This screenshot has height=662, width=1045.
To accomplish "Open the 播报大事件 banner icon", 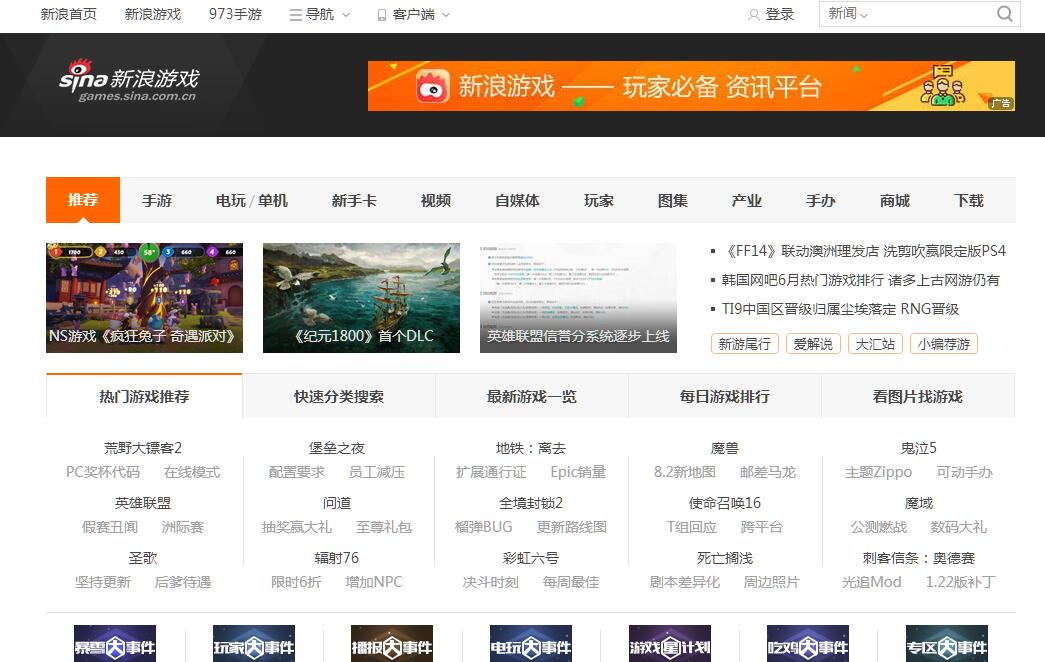I will click(x=392, y=645).
